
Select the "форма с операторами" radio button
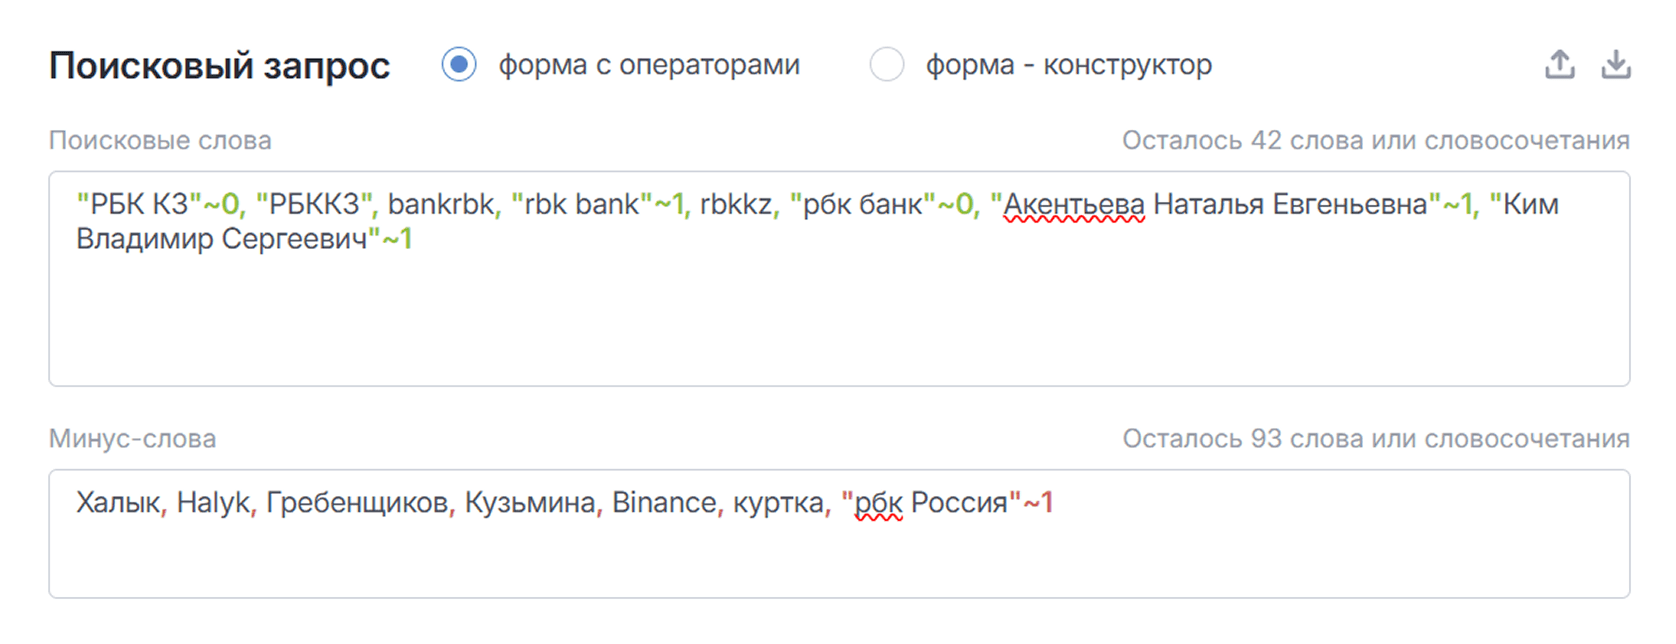click(x=459, y=65)
